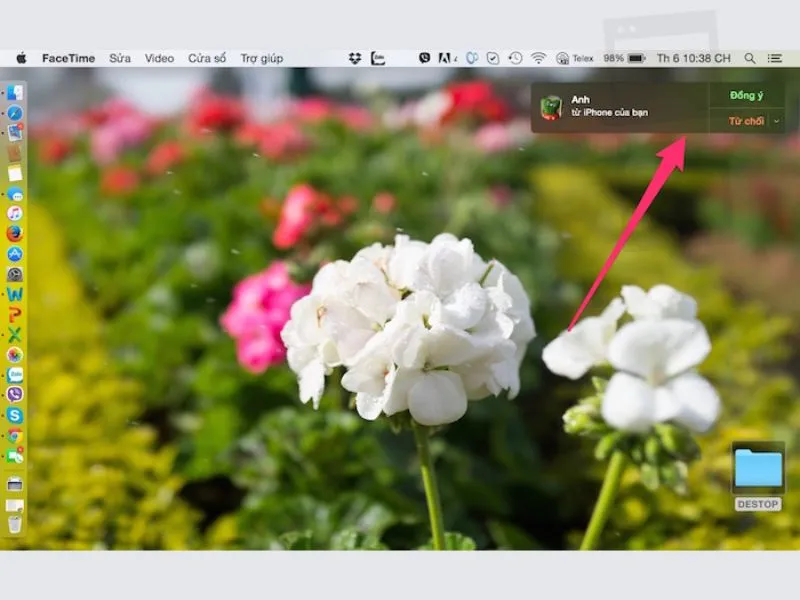Viewport: 800px width, 600px height.
Task: Click the caller avatar in notification
Action: point(551,107)
